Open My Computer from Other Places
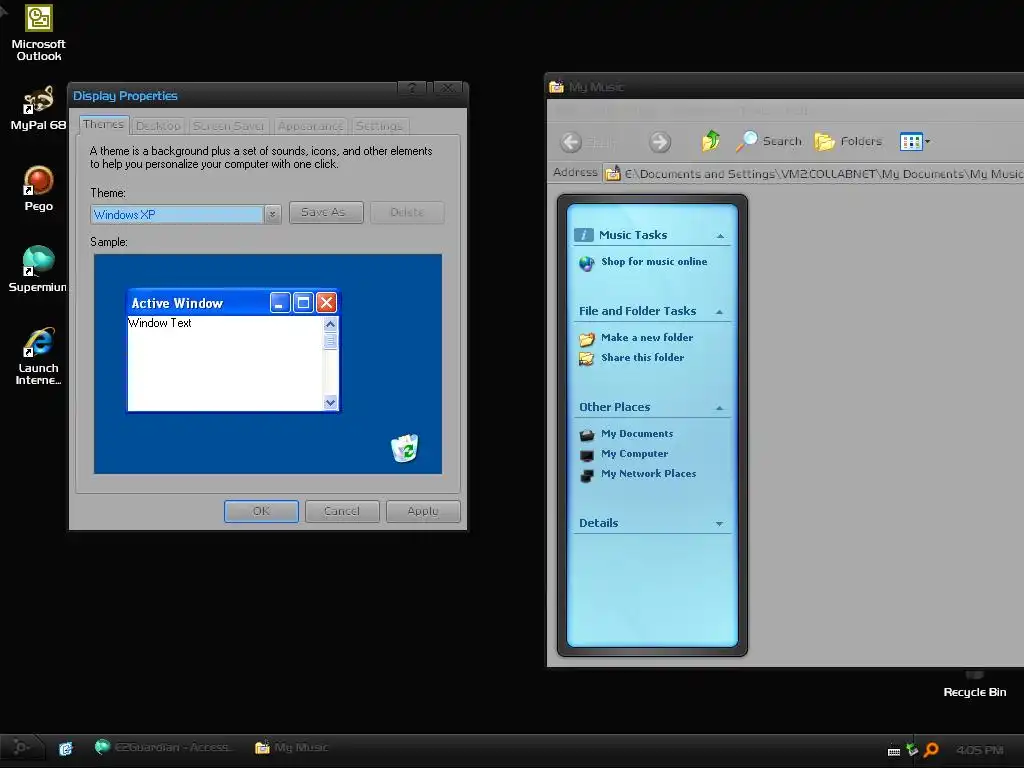The image size is (1024, 768). pyautogui.click(x=634, y=453)
